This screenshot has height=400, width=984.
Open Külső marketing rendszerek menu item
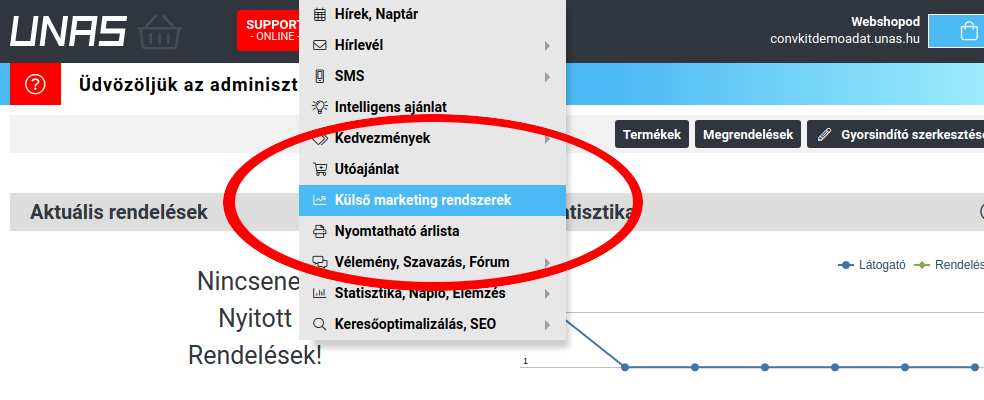click(x=432, y=200)
